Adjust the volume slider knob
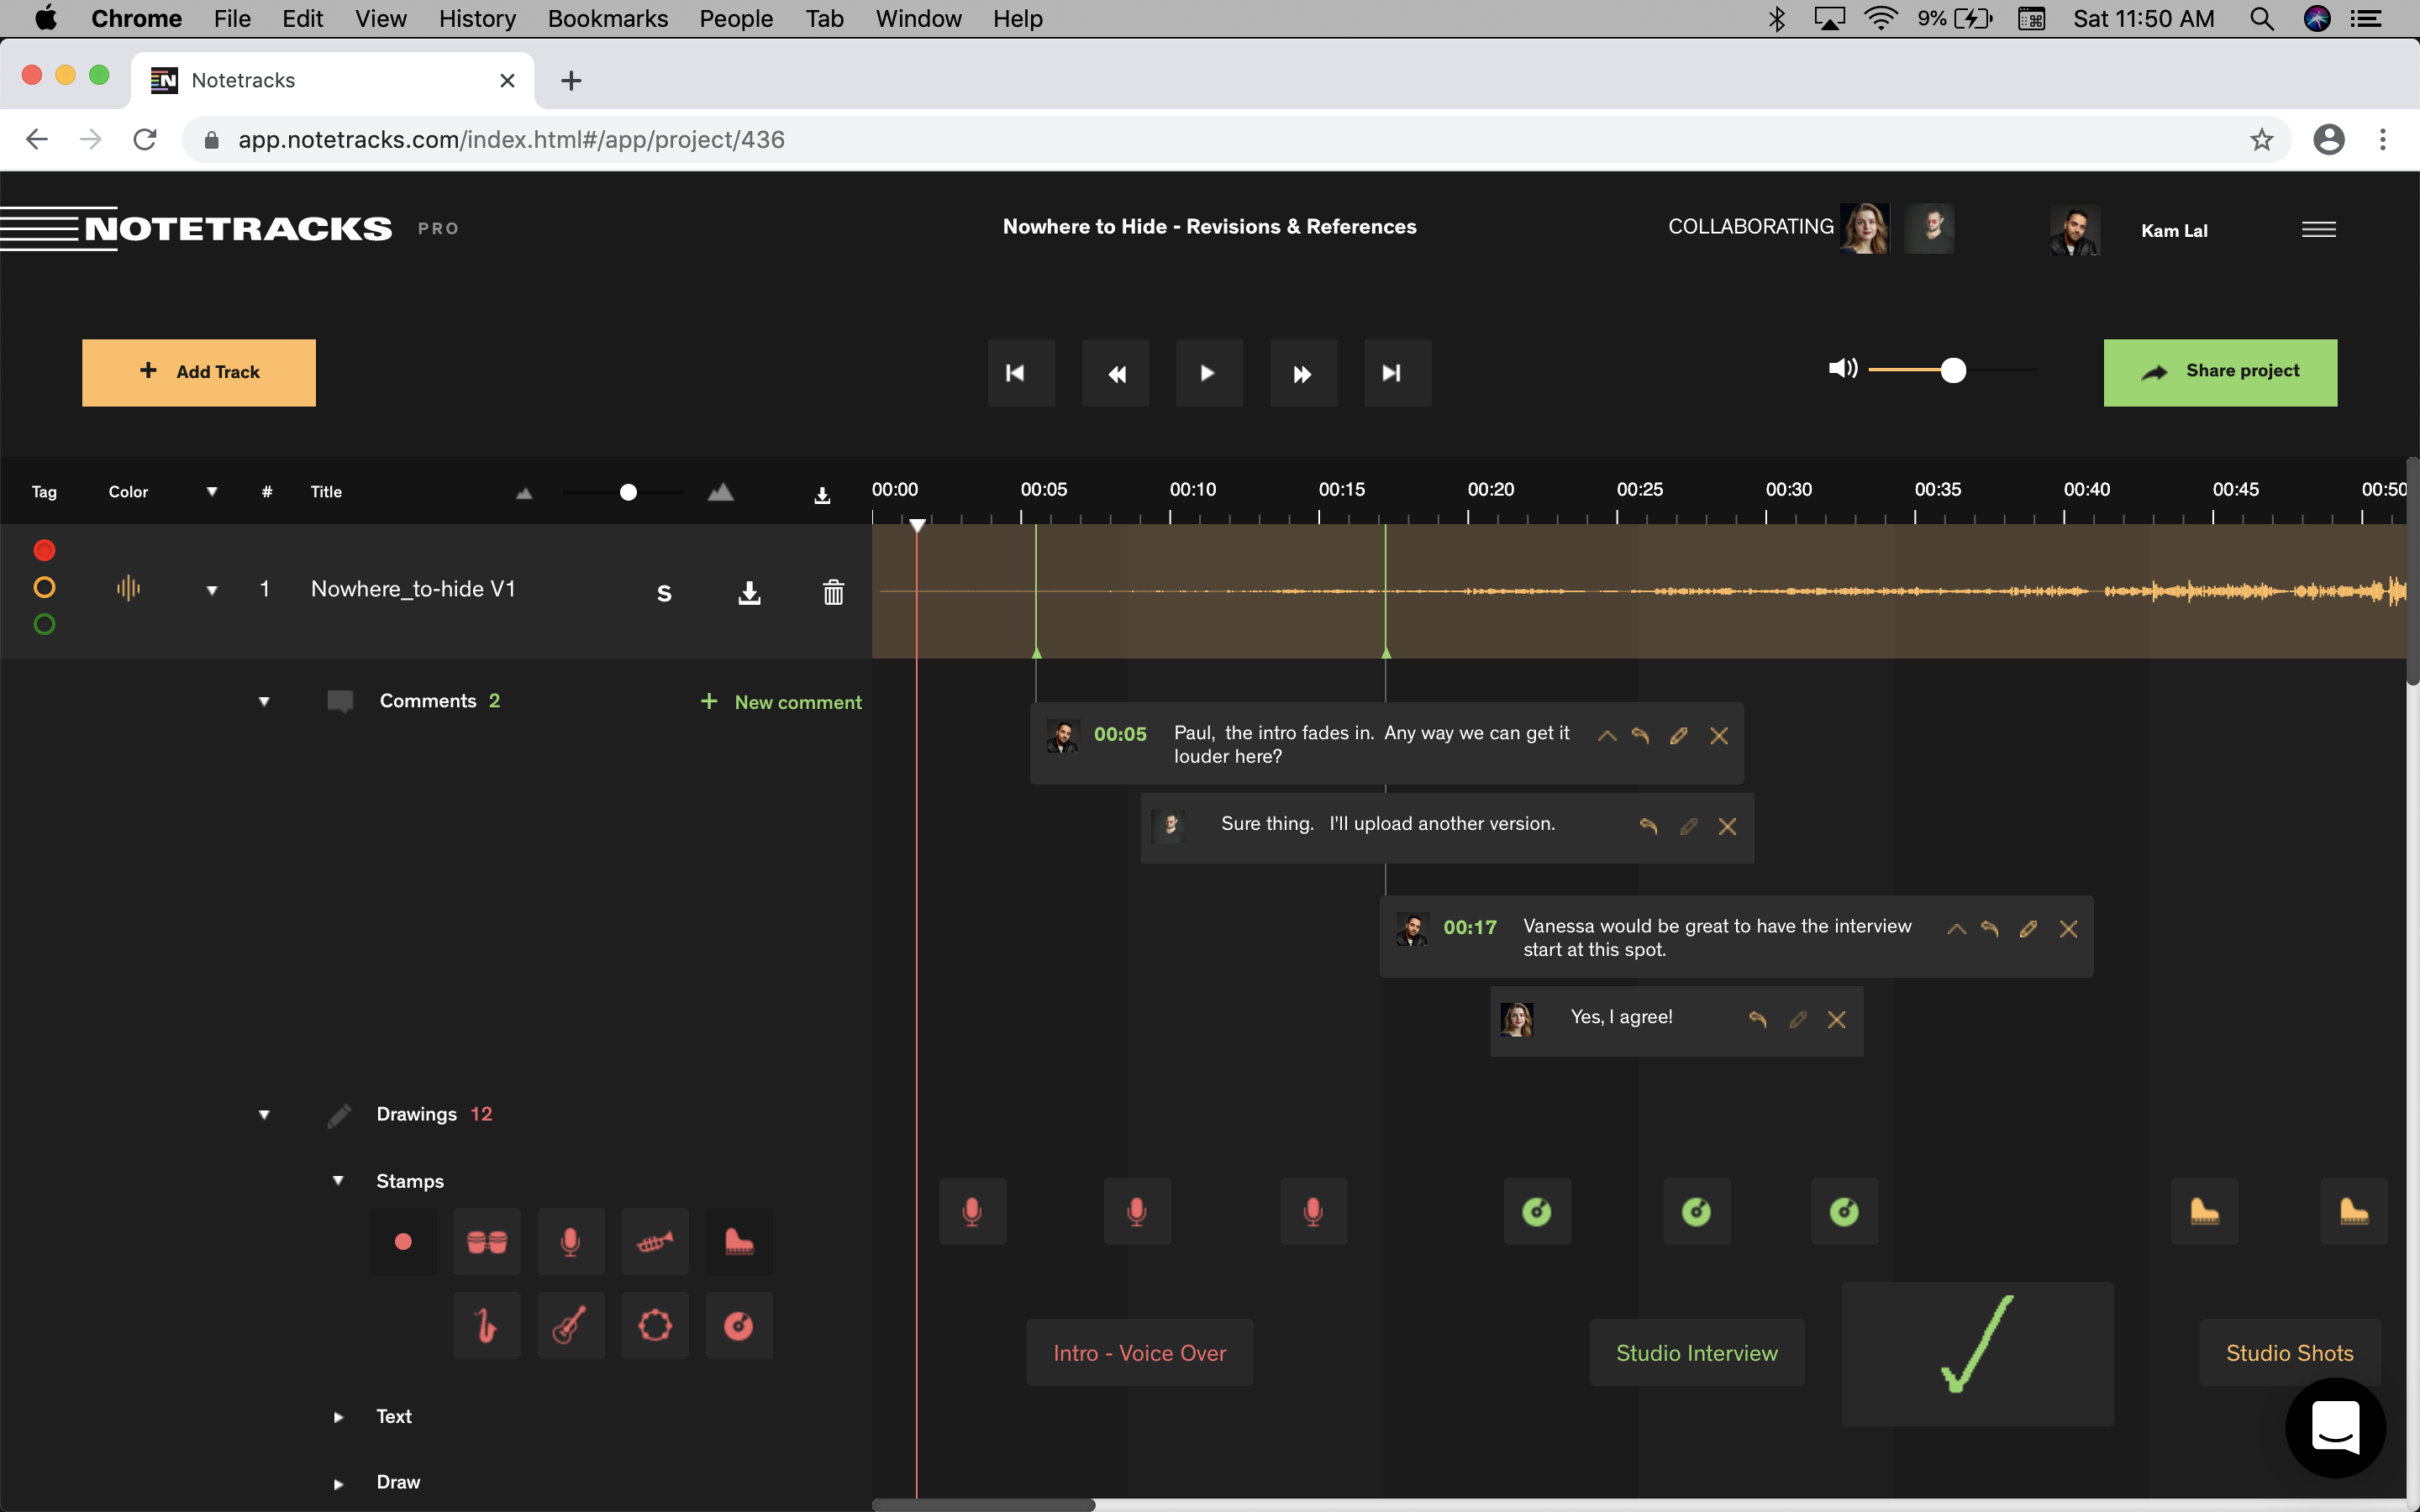This screenshot has width=2420, height=1512. tap(1953, 370)
